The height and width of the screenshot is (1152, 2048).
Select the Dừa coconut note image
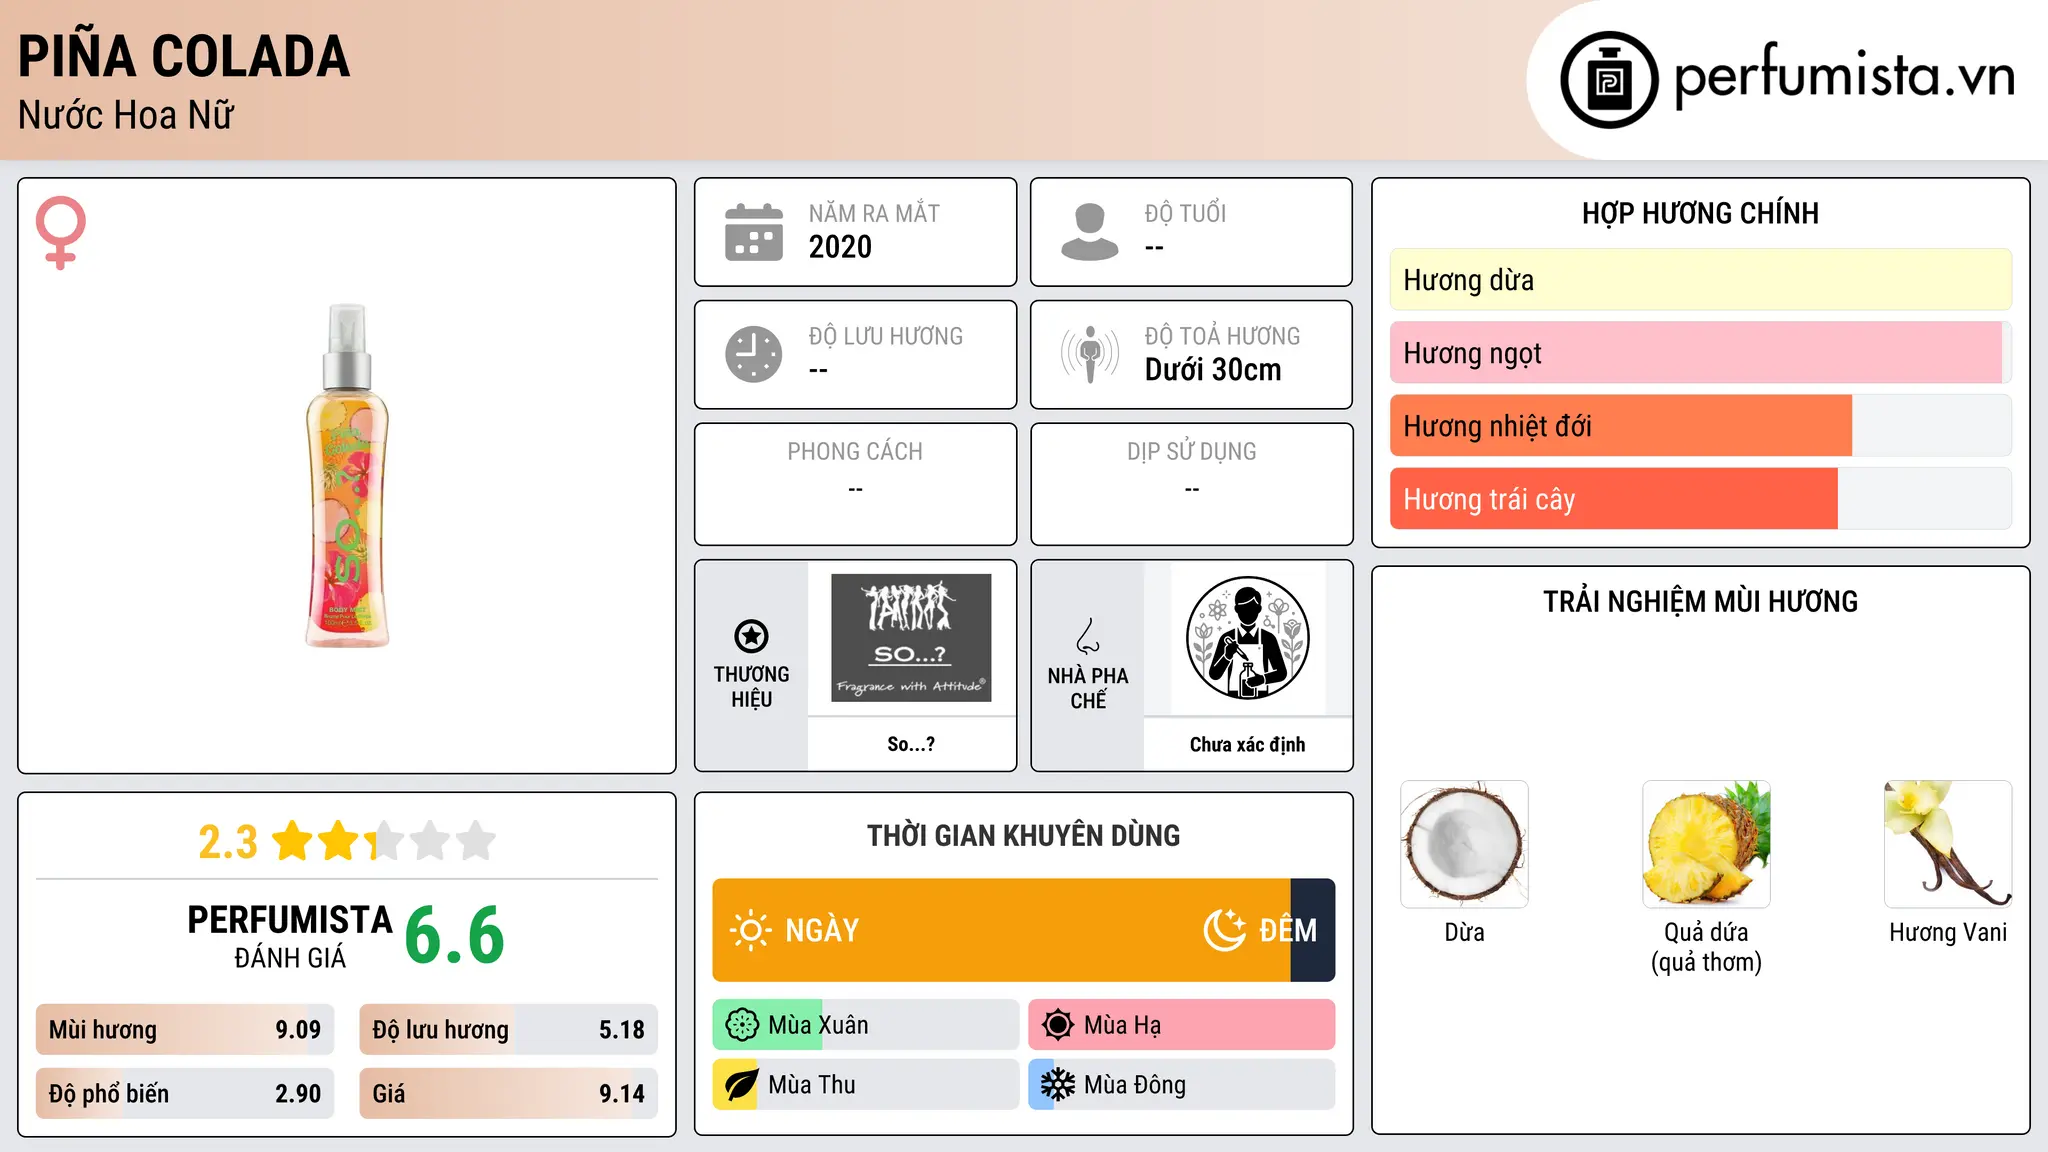tap(1464, 844)
